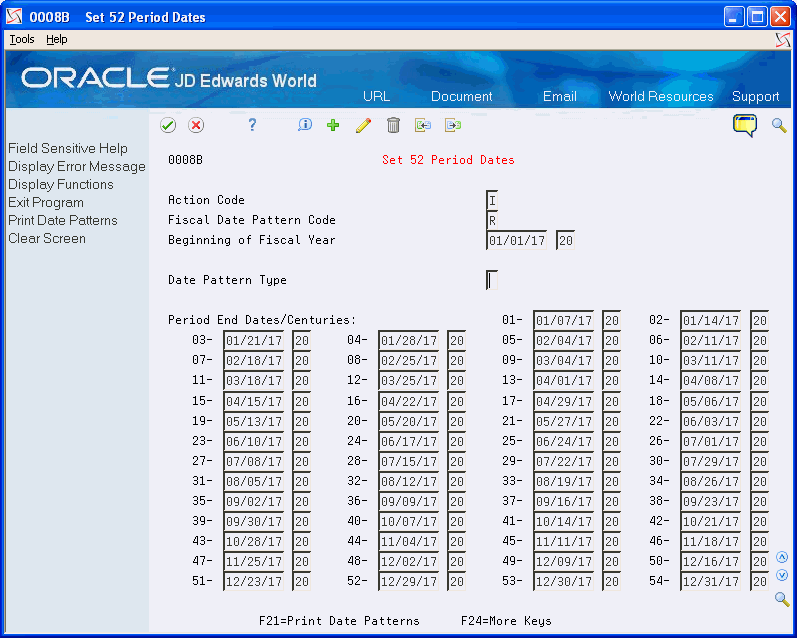This screenshot has height=638, width=797.
Task: Choose Exit Program
Action: (46, 202)
